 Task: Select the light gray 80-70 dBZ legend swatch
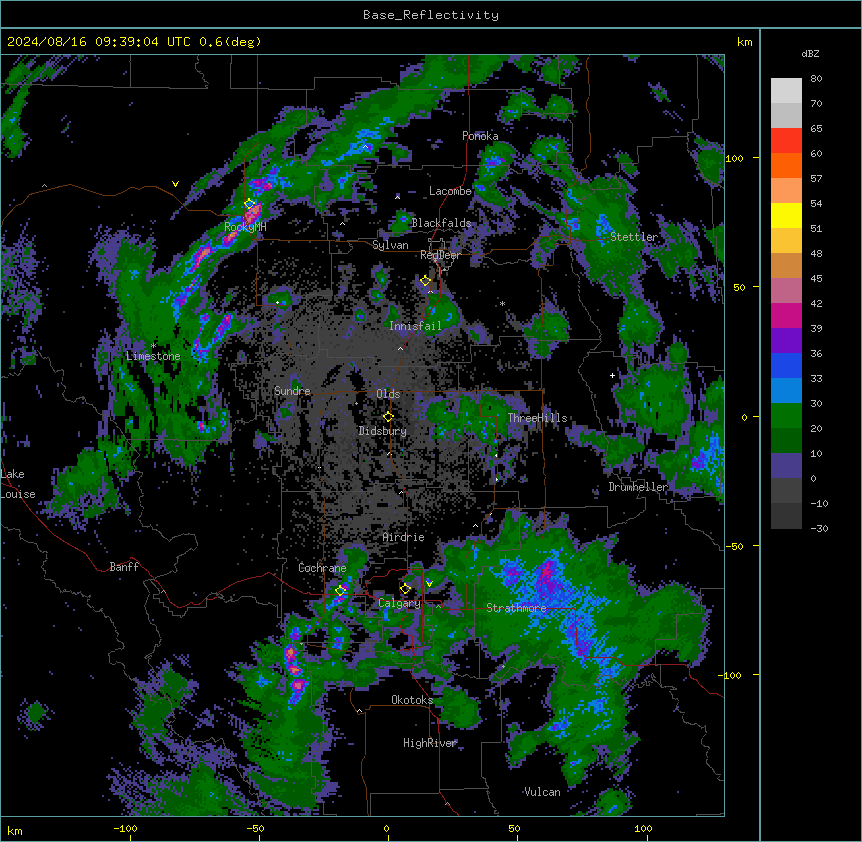click(786, 91)
